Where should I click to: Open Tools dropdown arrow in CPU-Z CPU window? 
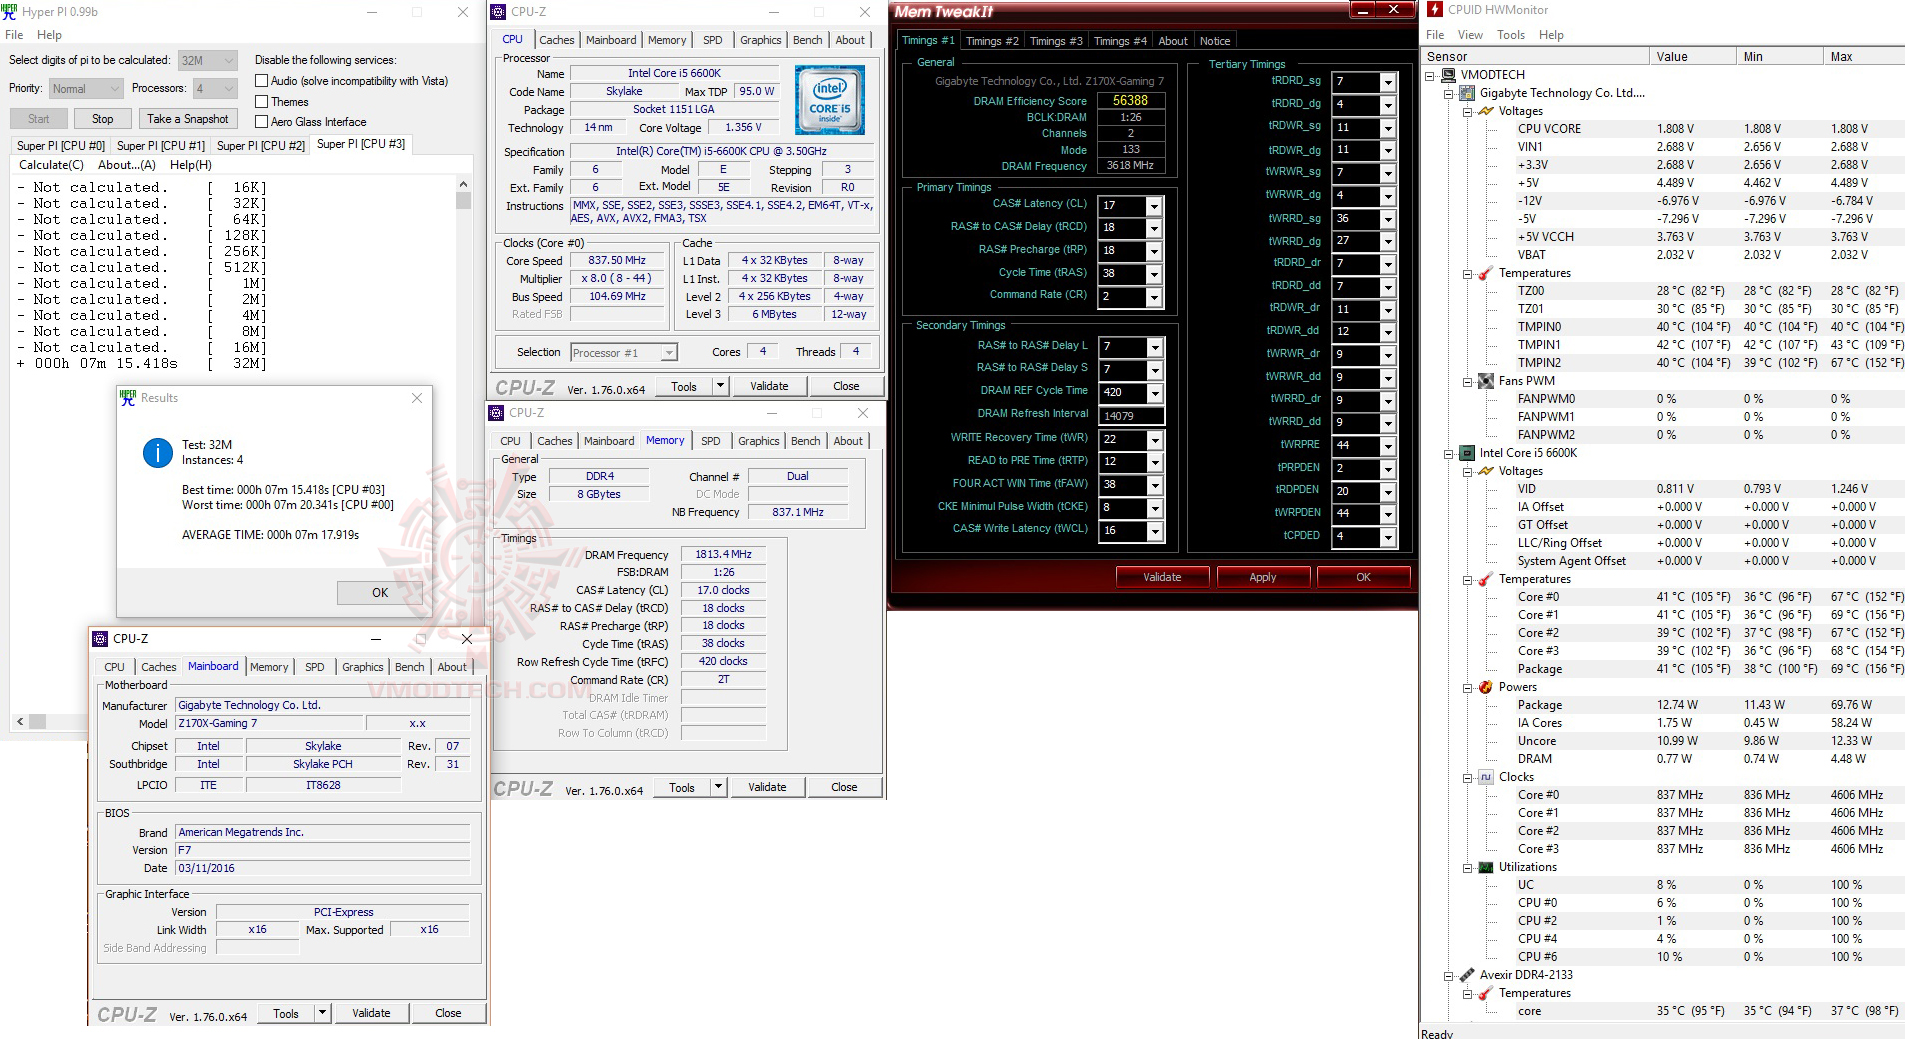719,386
